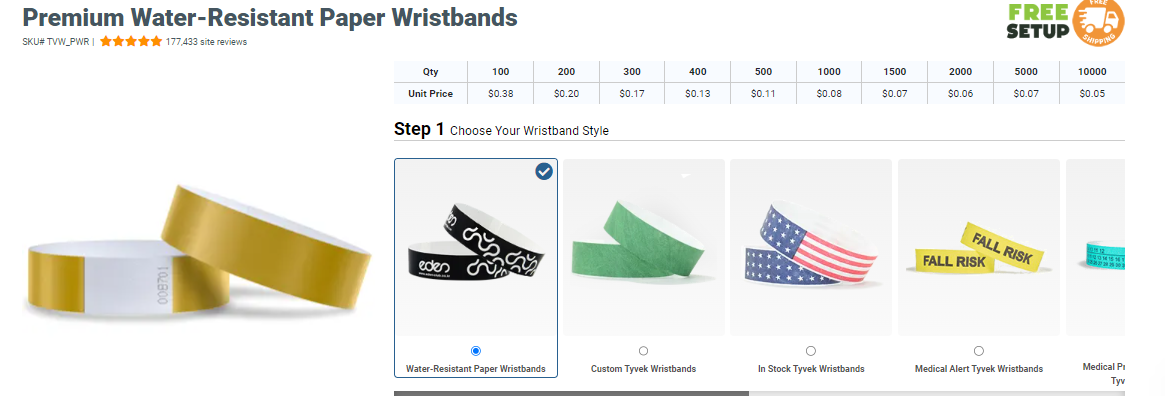The image size is (1165, 396).
Task: Click the orange Free Shipping truck icon
Action: (1099, 22)
